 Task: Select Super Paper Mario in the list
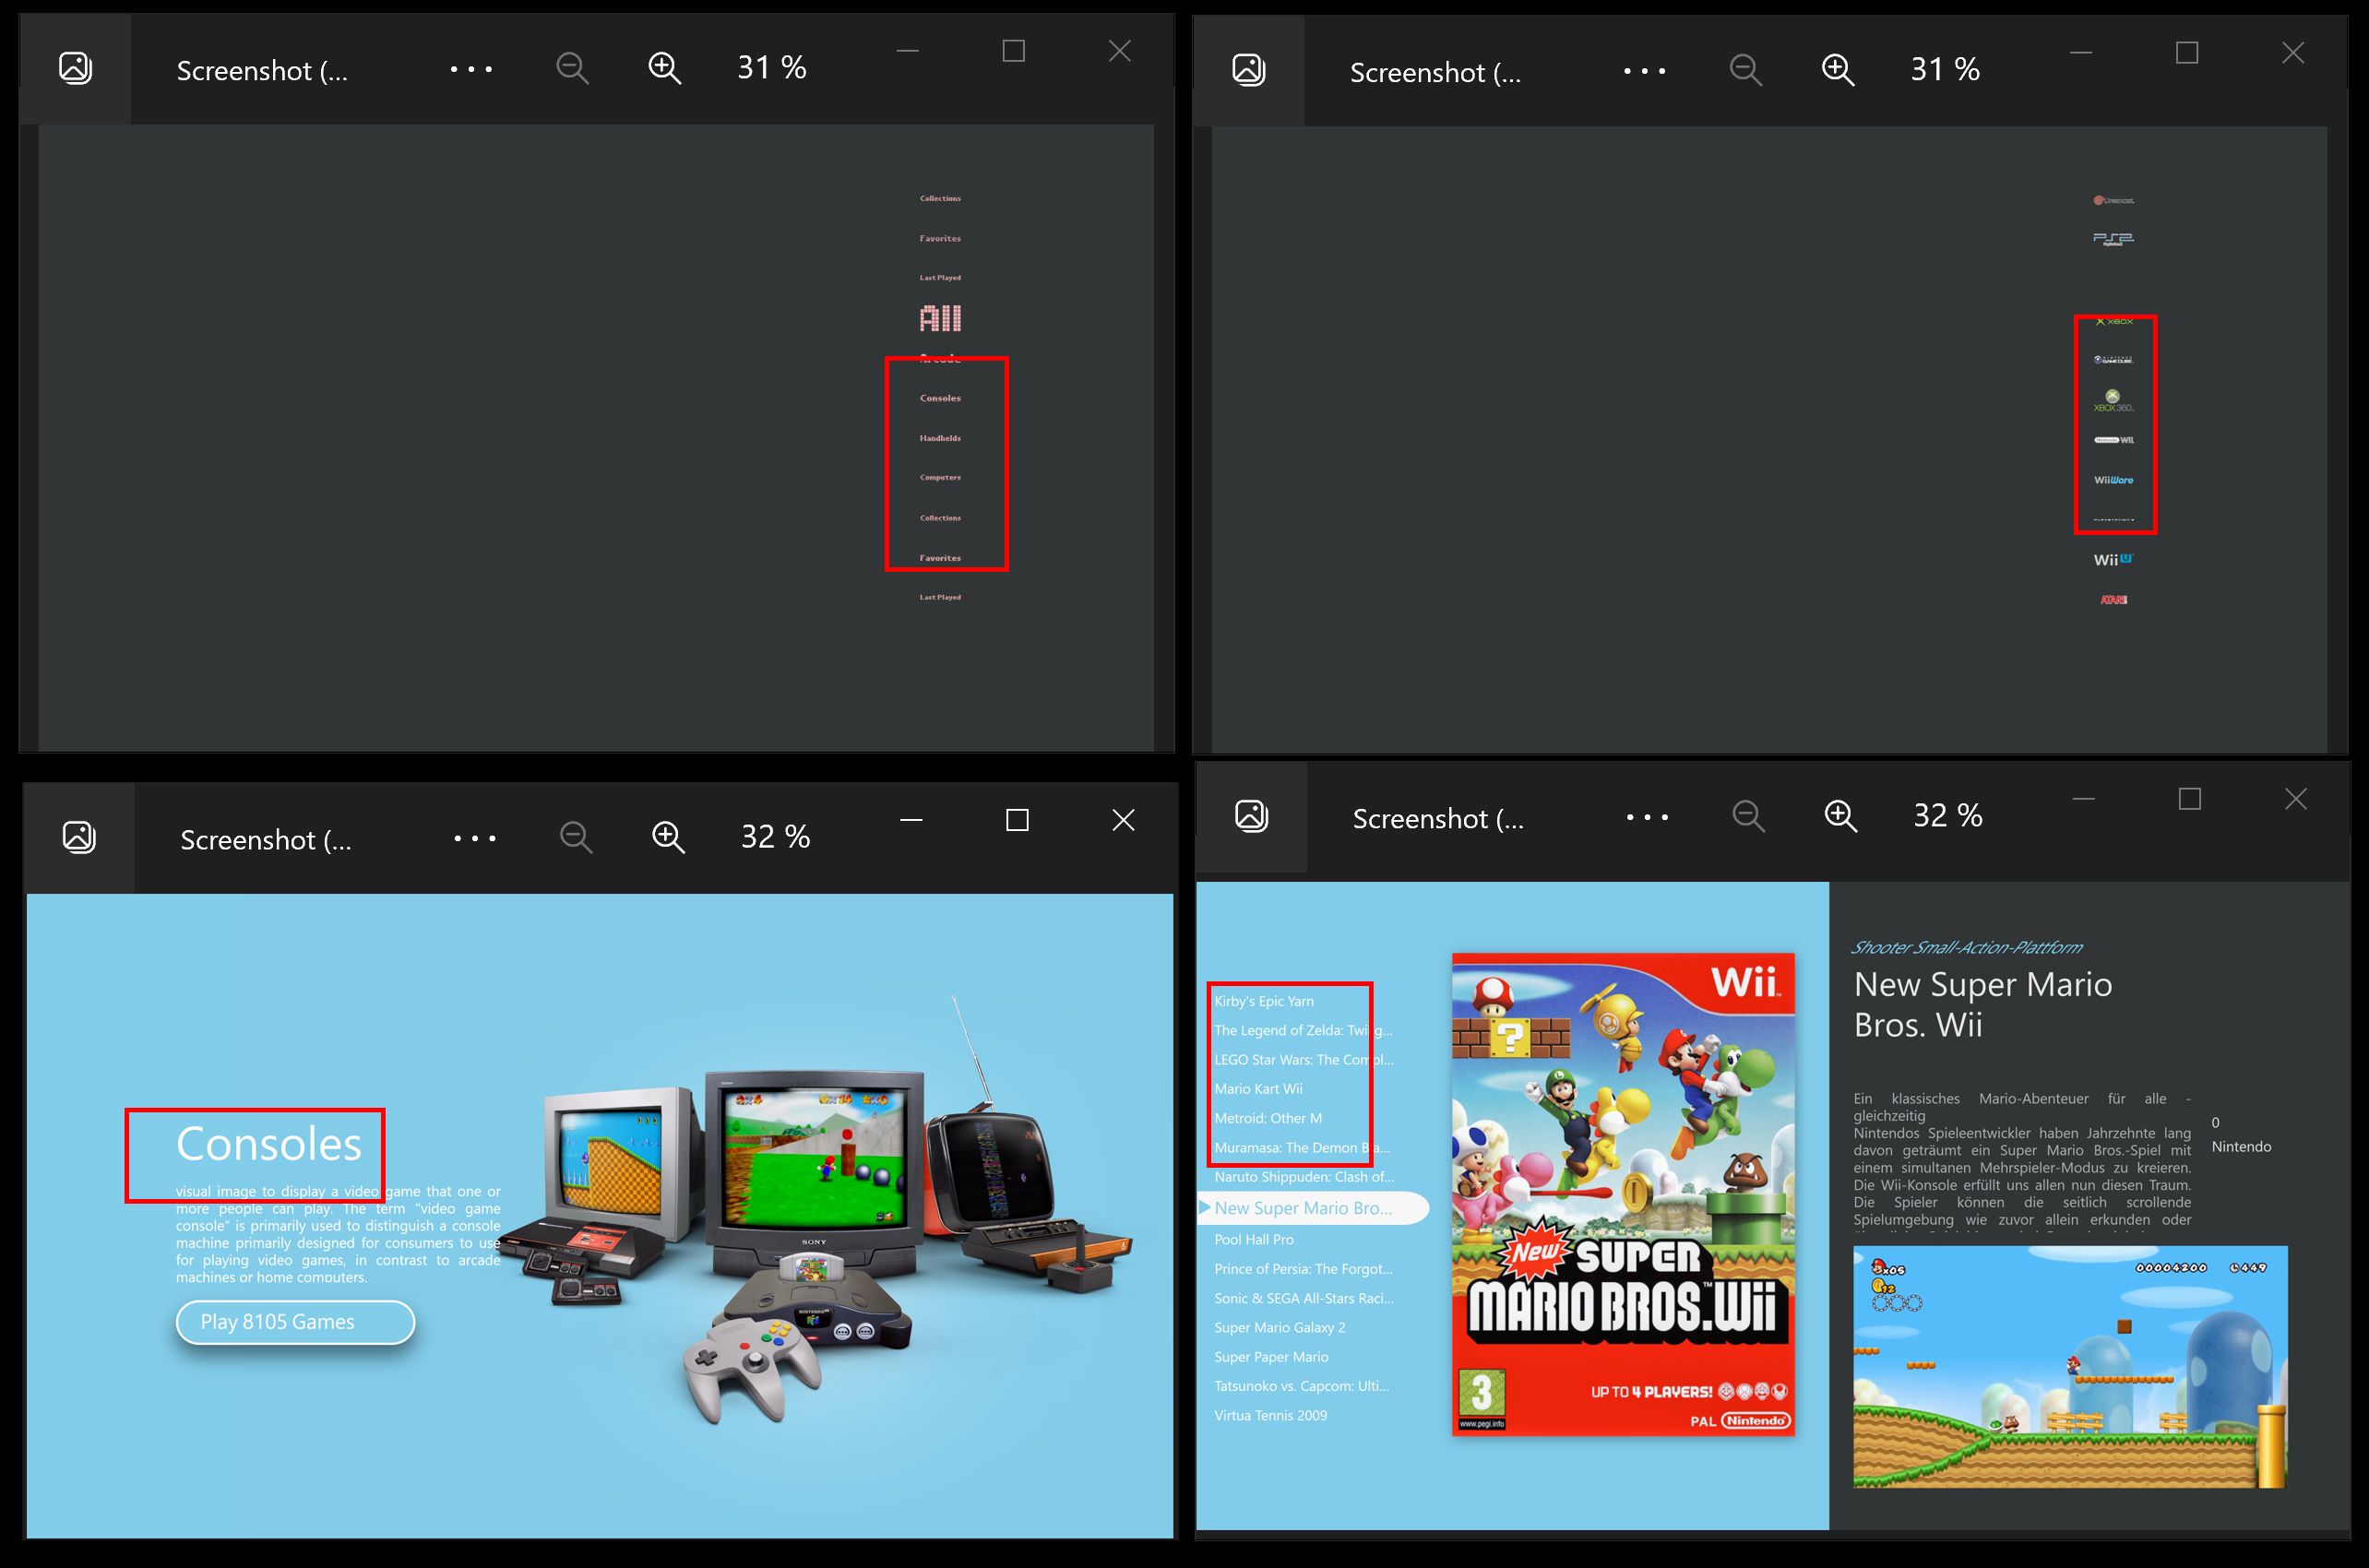pos(1271,1357)
